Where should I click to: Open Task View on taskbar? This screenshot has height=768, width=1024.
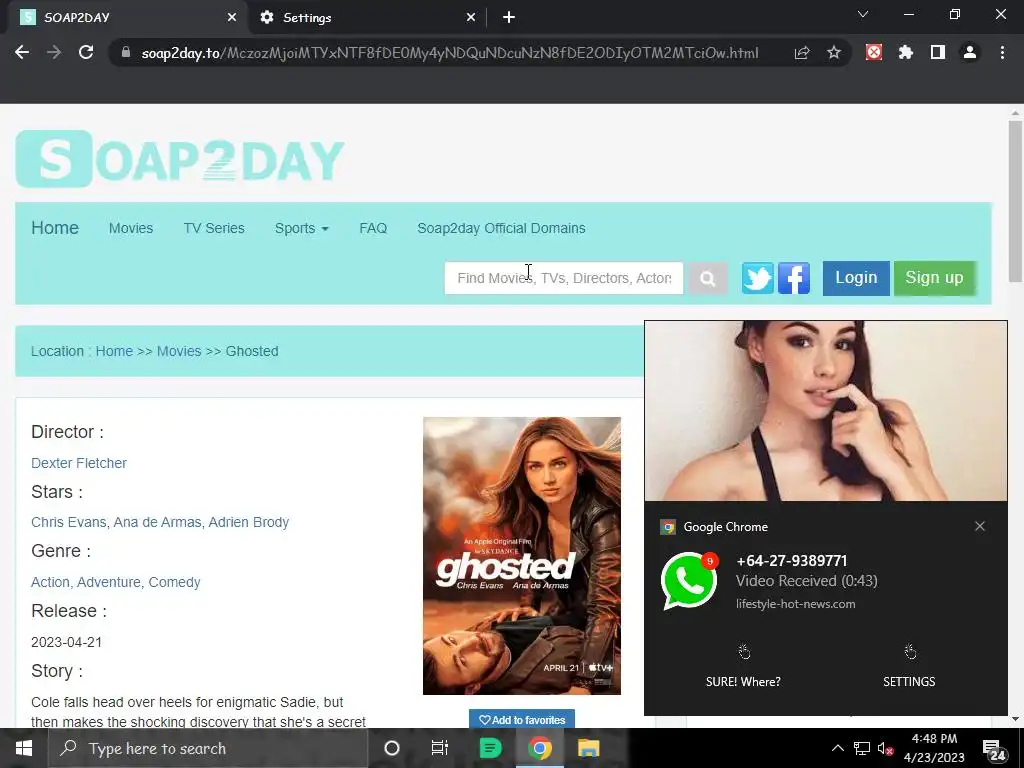440,748
